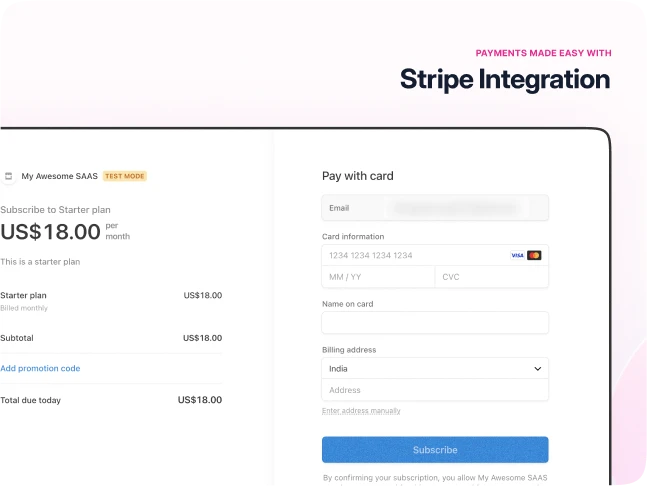Screen dimensions: 647x486
Task: Click the billing Address field
Action: [x=435, y=390]
